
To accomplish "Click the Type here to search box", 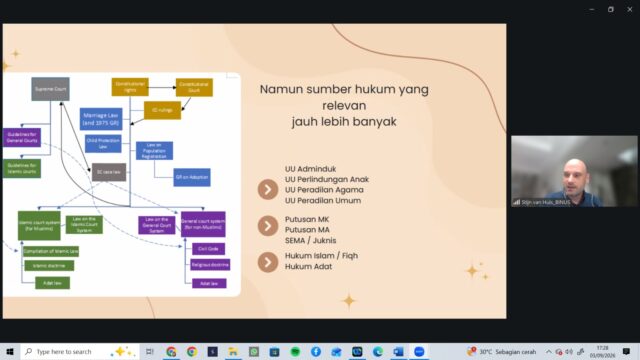I will [x=80, y=351].
